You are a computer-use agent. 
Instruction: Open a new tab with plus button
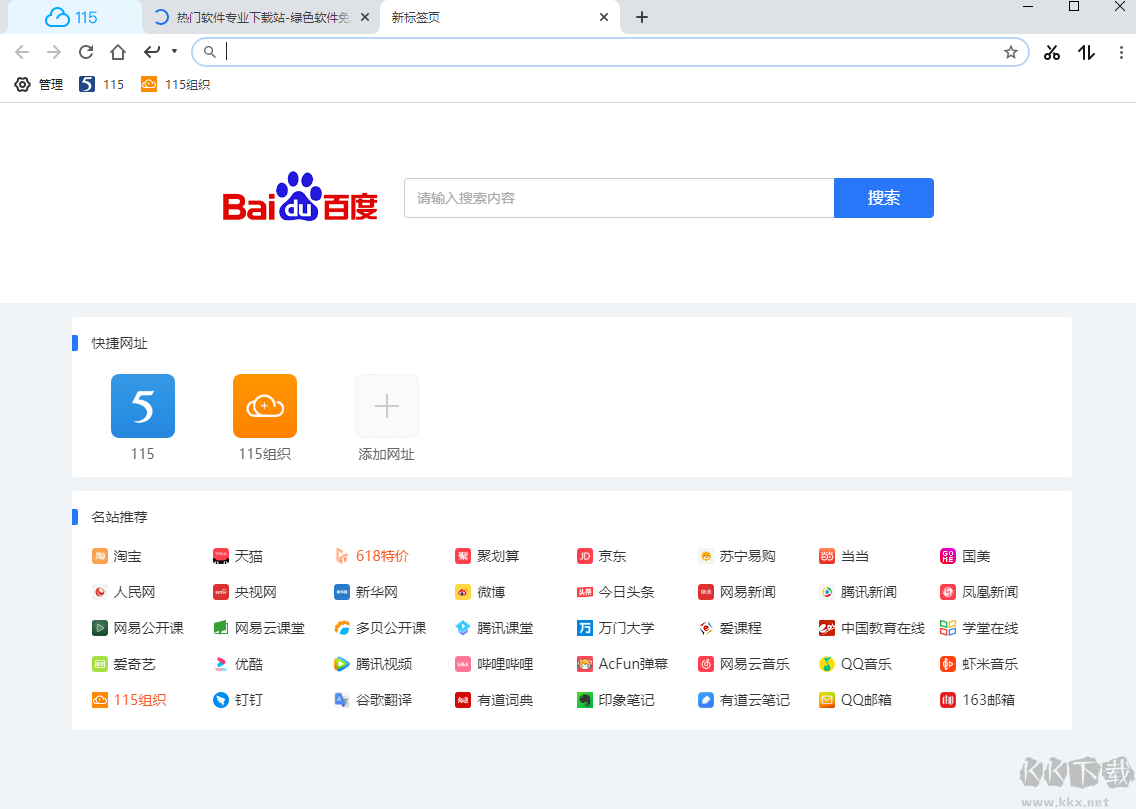tap(641, 17)
